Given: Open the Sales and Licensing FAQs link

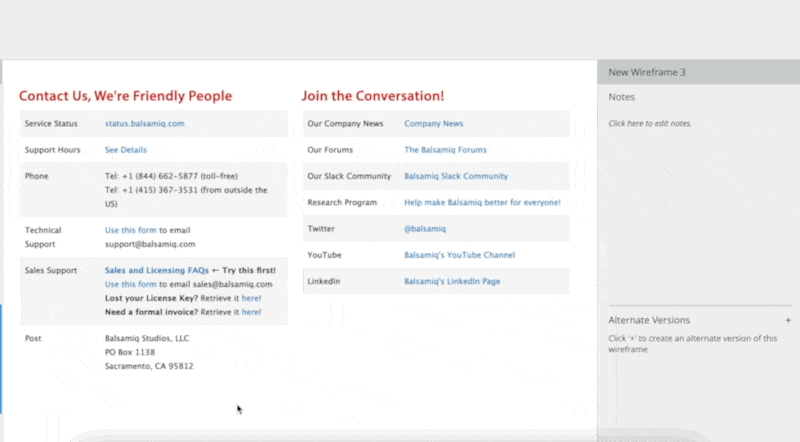Looking at the screenshot, I should pyautogui.click(x=157, y=270).
